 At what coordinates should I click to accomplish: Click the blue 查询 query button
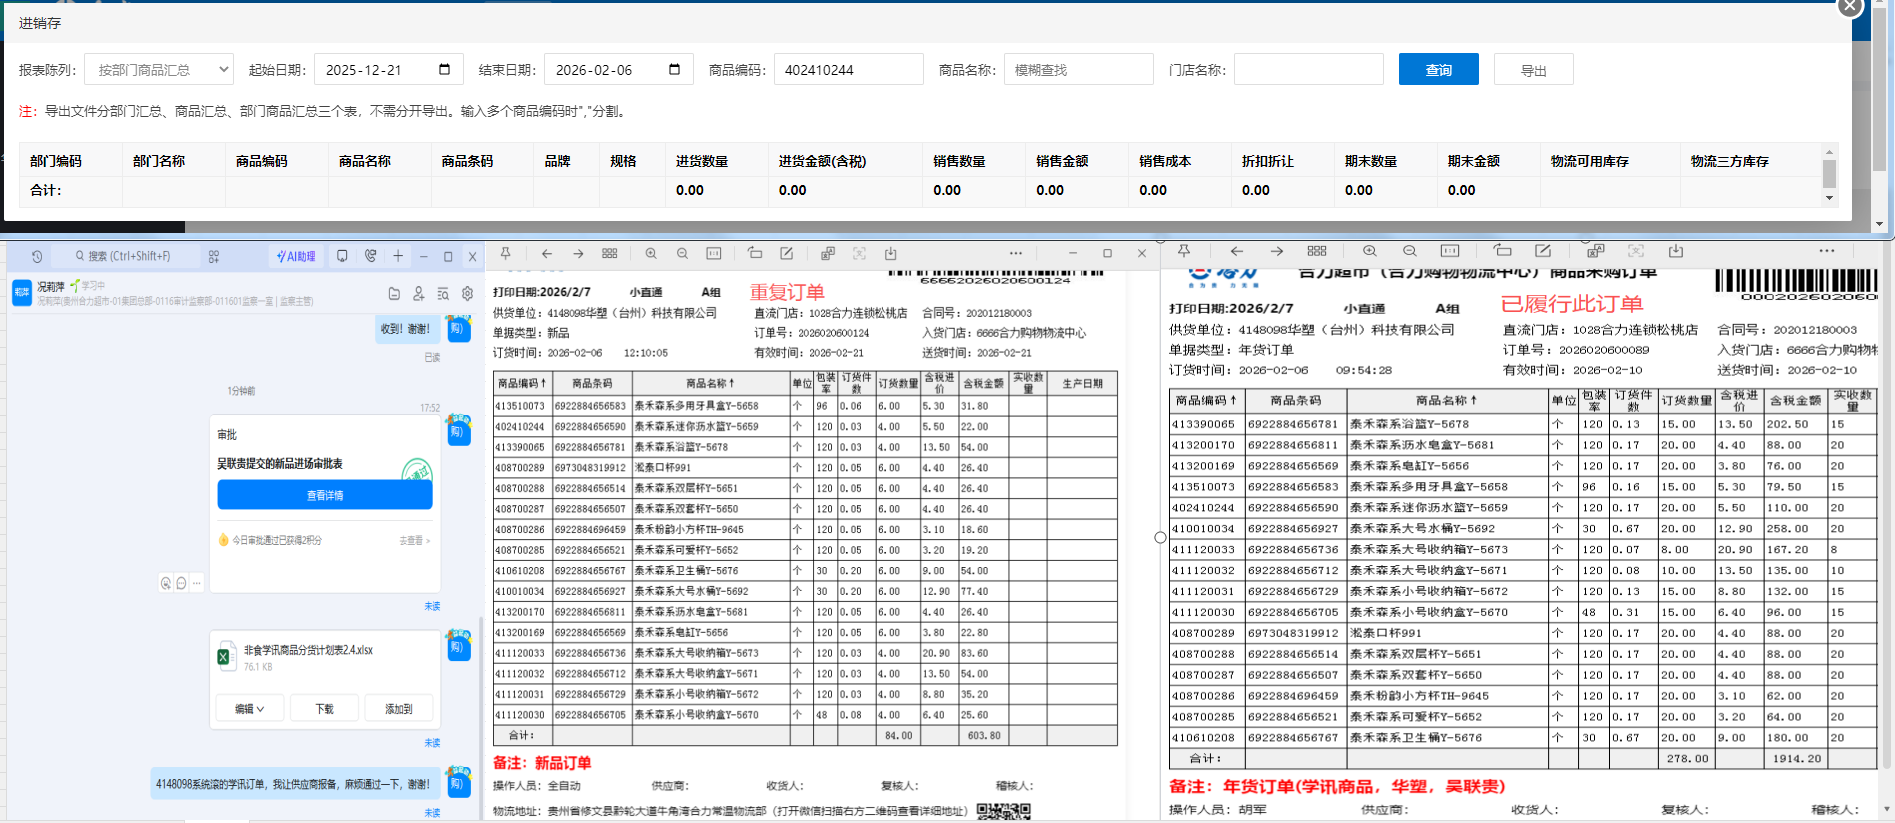click(x=1438, y=70)
